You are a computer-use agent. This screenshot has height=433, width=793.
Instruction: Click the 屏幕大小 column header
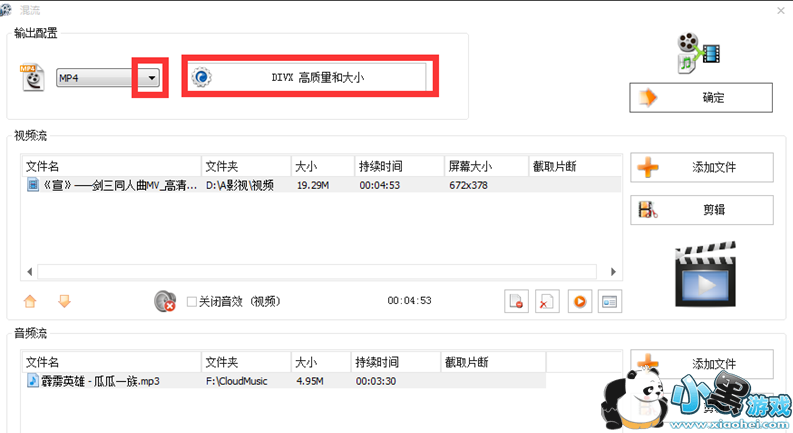tap(487, 166)
